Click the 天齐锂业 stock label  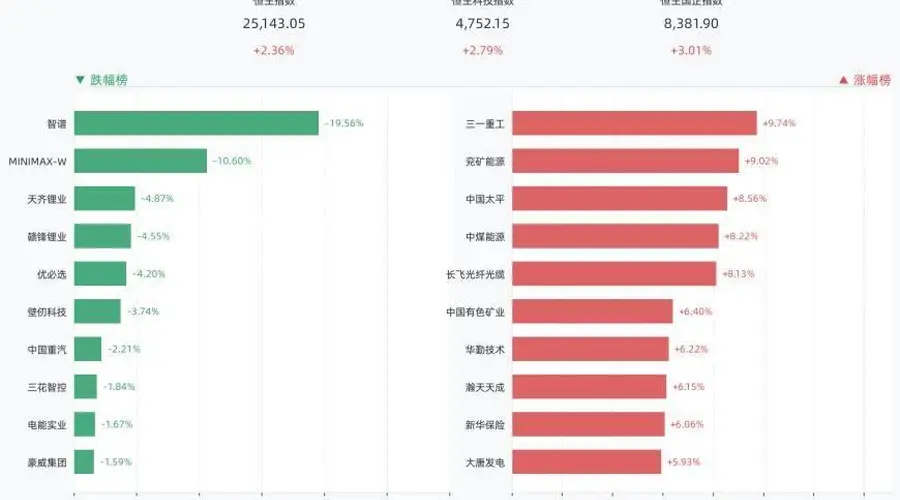(x=47, y=199)
